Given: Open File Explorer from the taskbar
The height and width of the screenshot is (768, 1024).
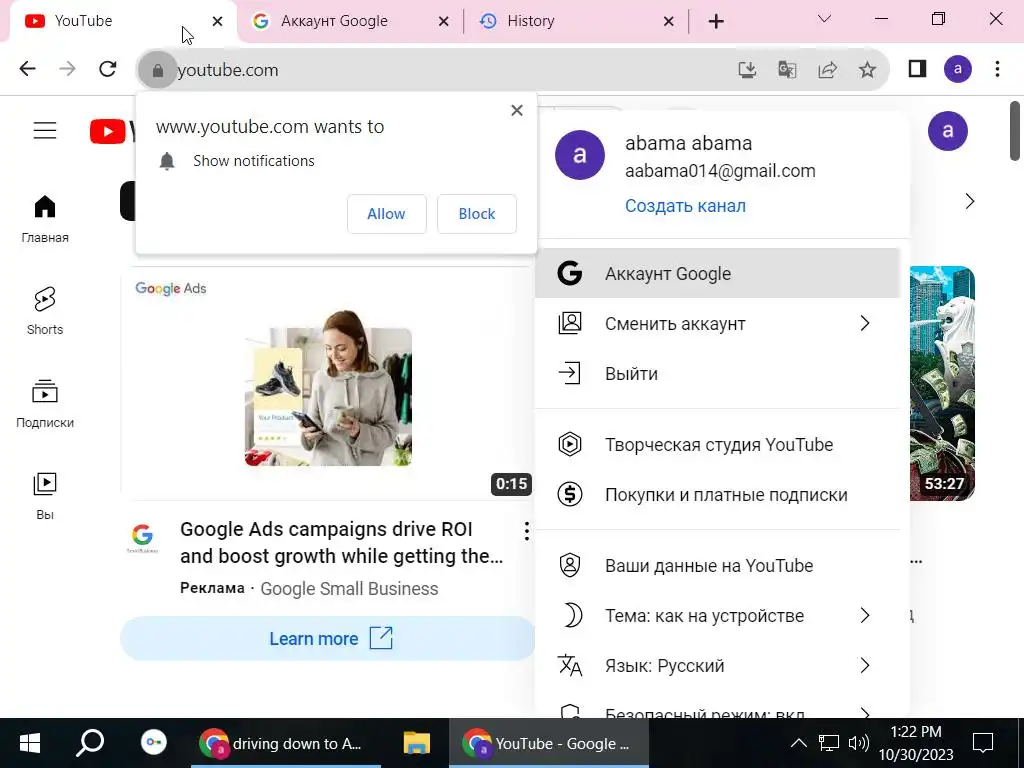Looking at the screenshot, I should point(416,743).
